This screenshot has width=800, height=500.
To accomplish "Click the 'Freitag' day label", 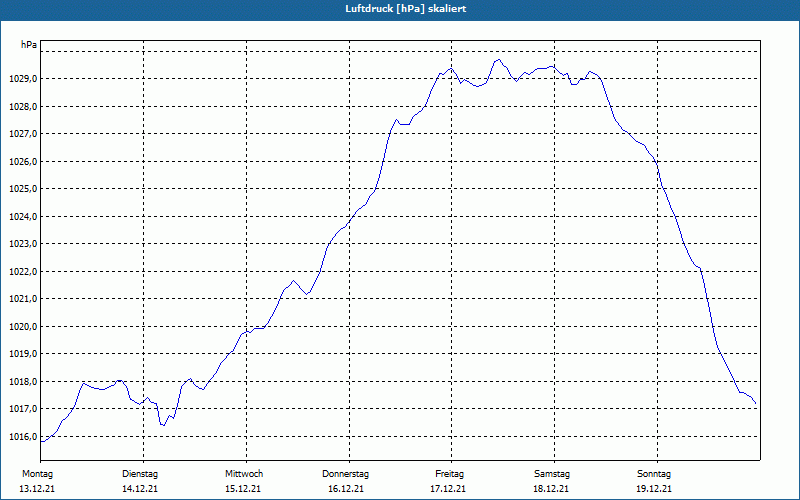I will point(449,474).
